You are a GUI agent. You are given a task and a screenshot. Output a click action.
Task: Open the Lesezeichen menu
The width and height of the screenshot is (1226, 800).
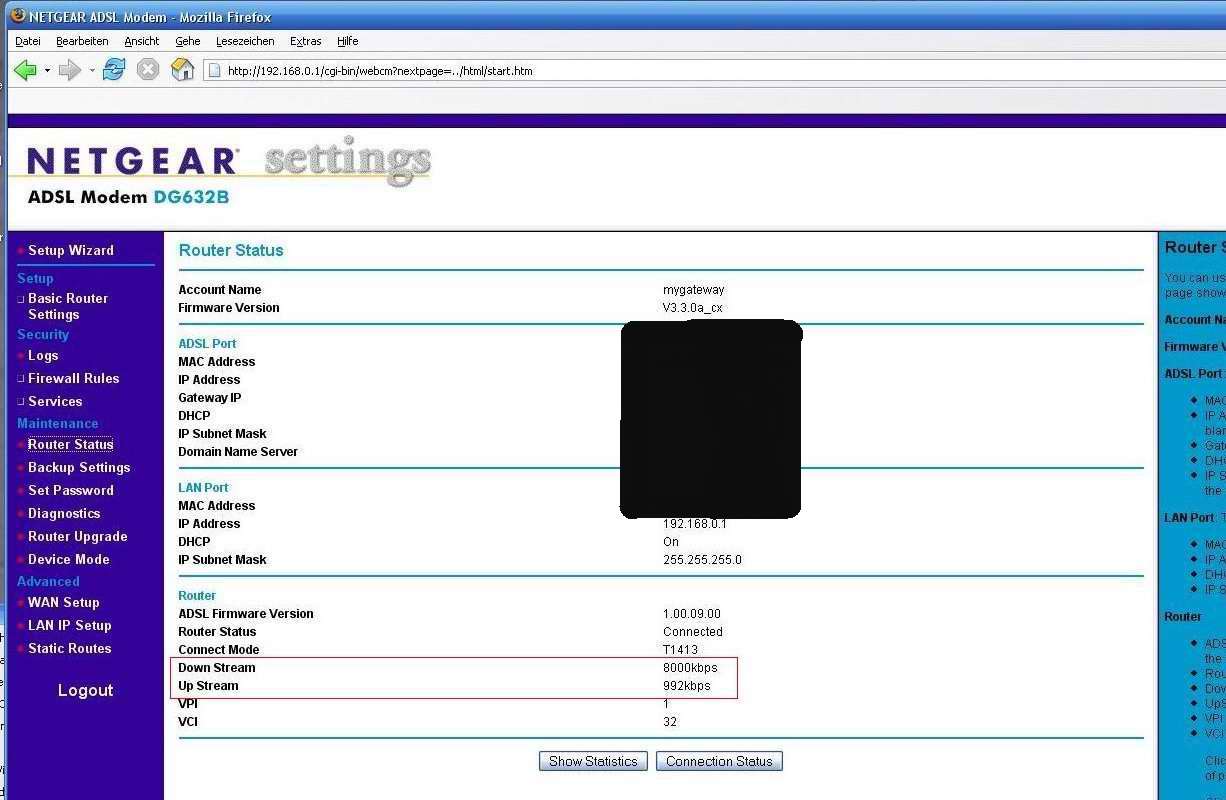(x=246, y=41)
